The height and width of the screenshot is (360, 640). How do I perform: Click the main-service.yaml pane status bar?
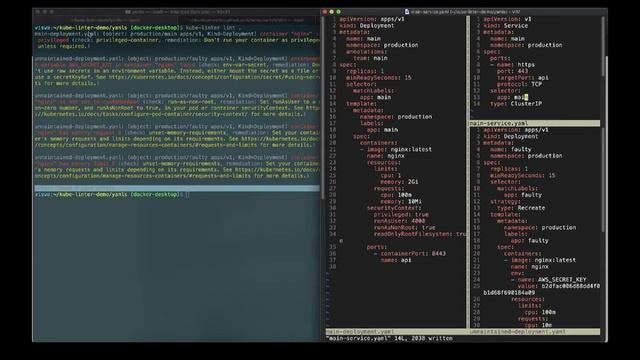[x=535, y=123]
